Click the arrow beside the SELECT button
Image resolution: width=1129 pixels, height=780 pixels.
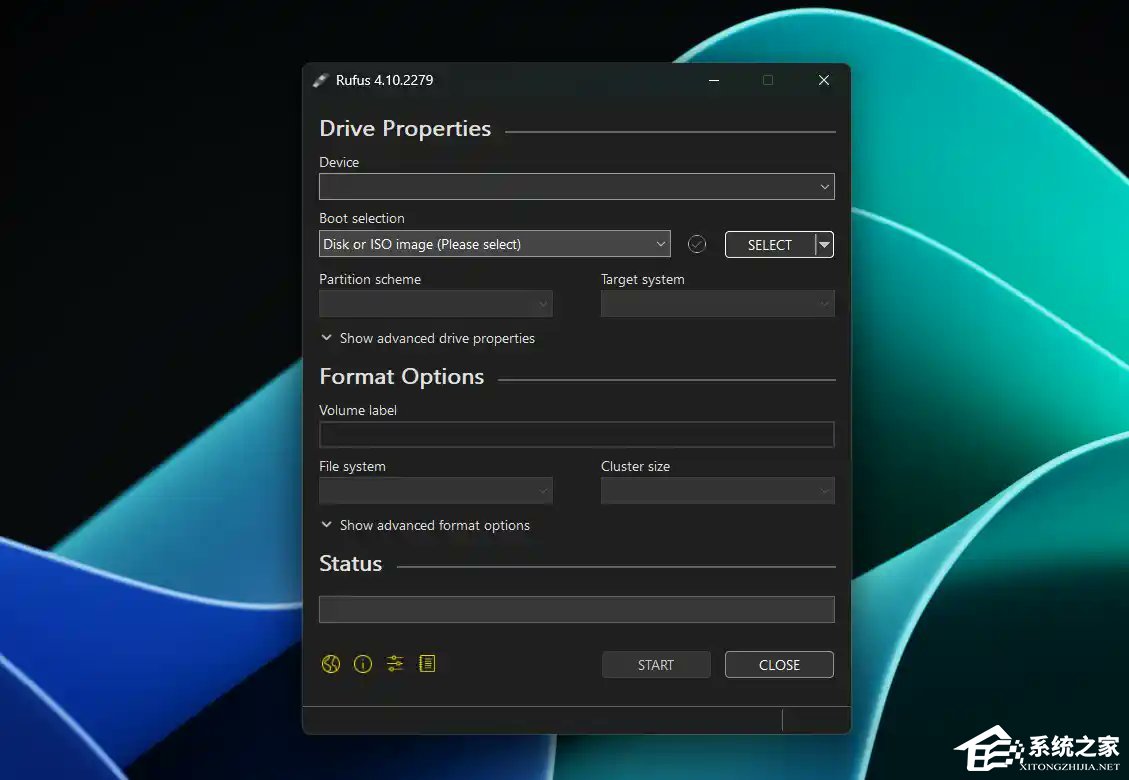click(x=823, y=243)
